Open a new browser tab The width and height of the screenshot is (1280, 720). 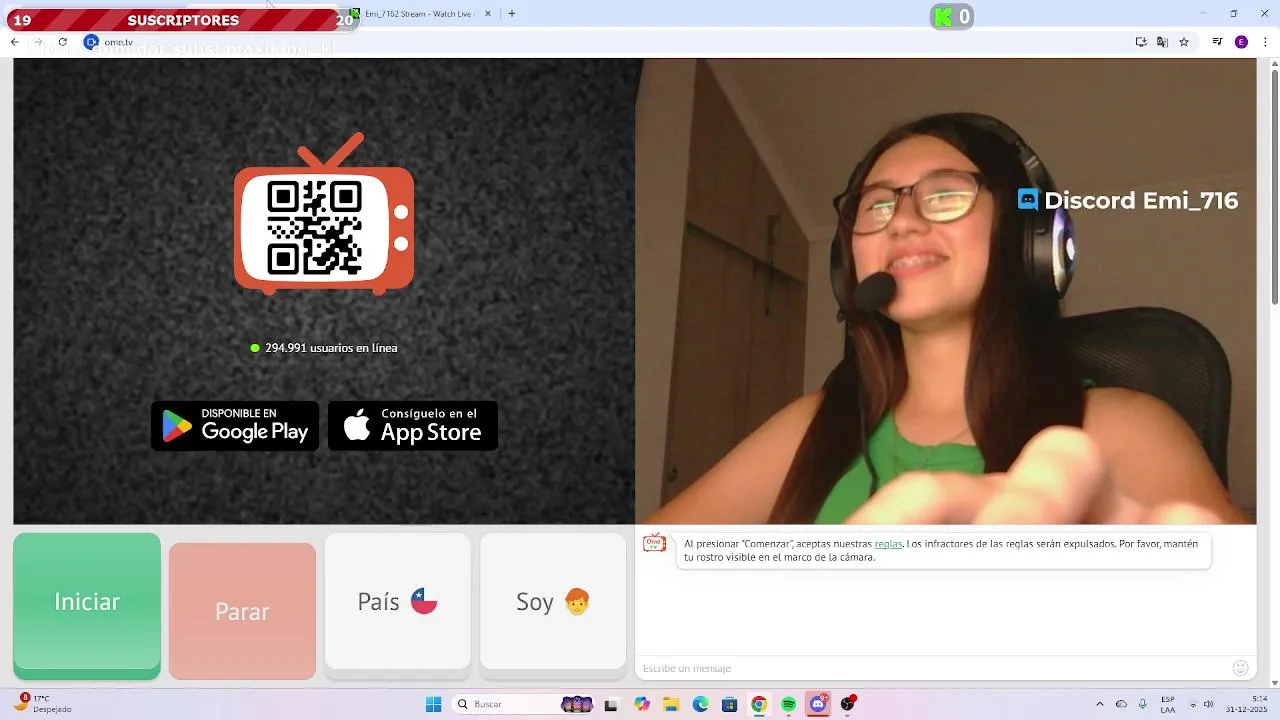(512, 14)
